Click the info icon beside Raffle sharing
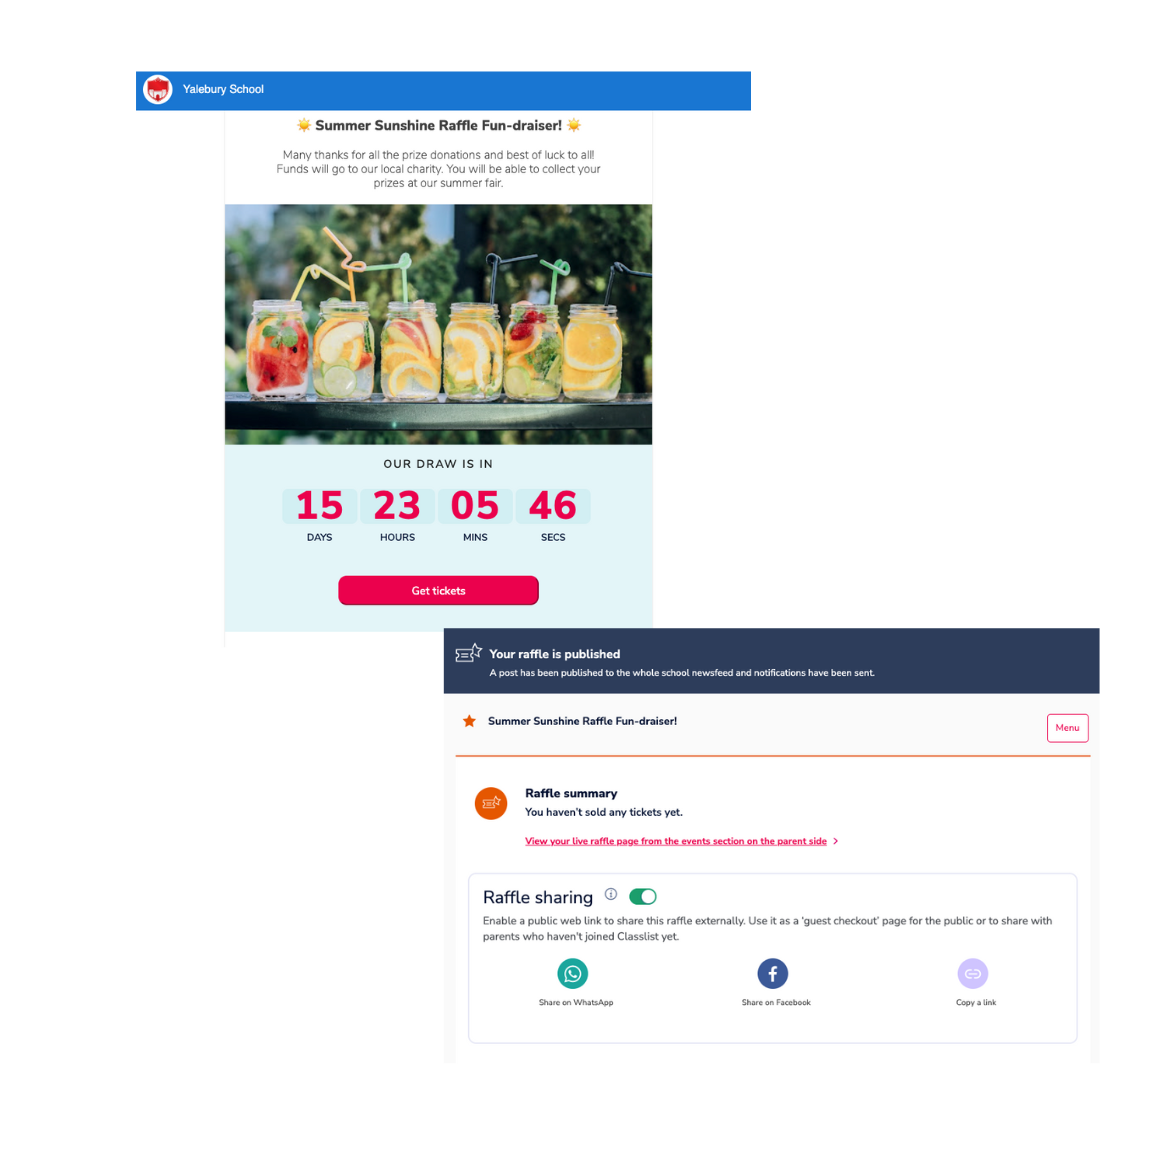 pos(611,895)
